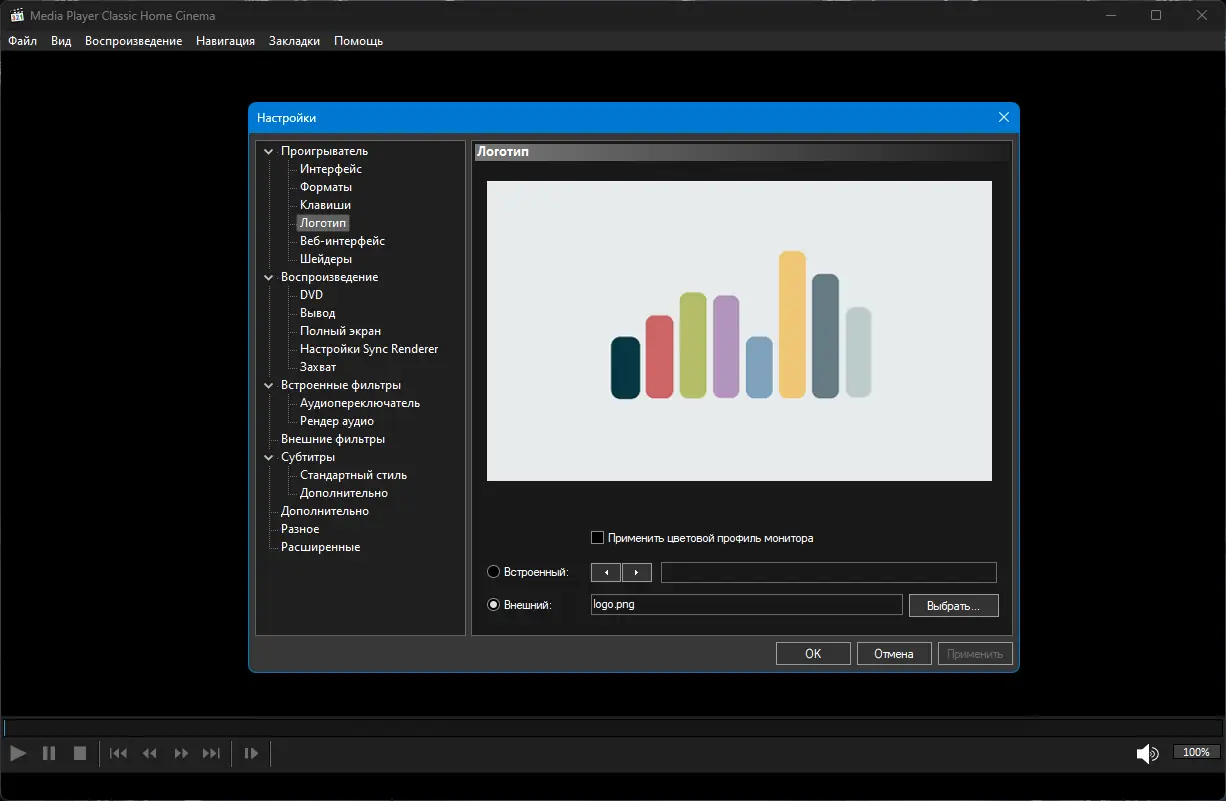Click the logo.png path field
The image size is (1226, 801).
747,604
